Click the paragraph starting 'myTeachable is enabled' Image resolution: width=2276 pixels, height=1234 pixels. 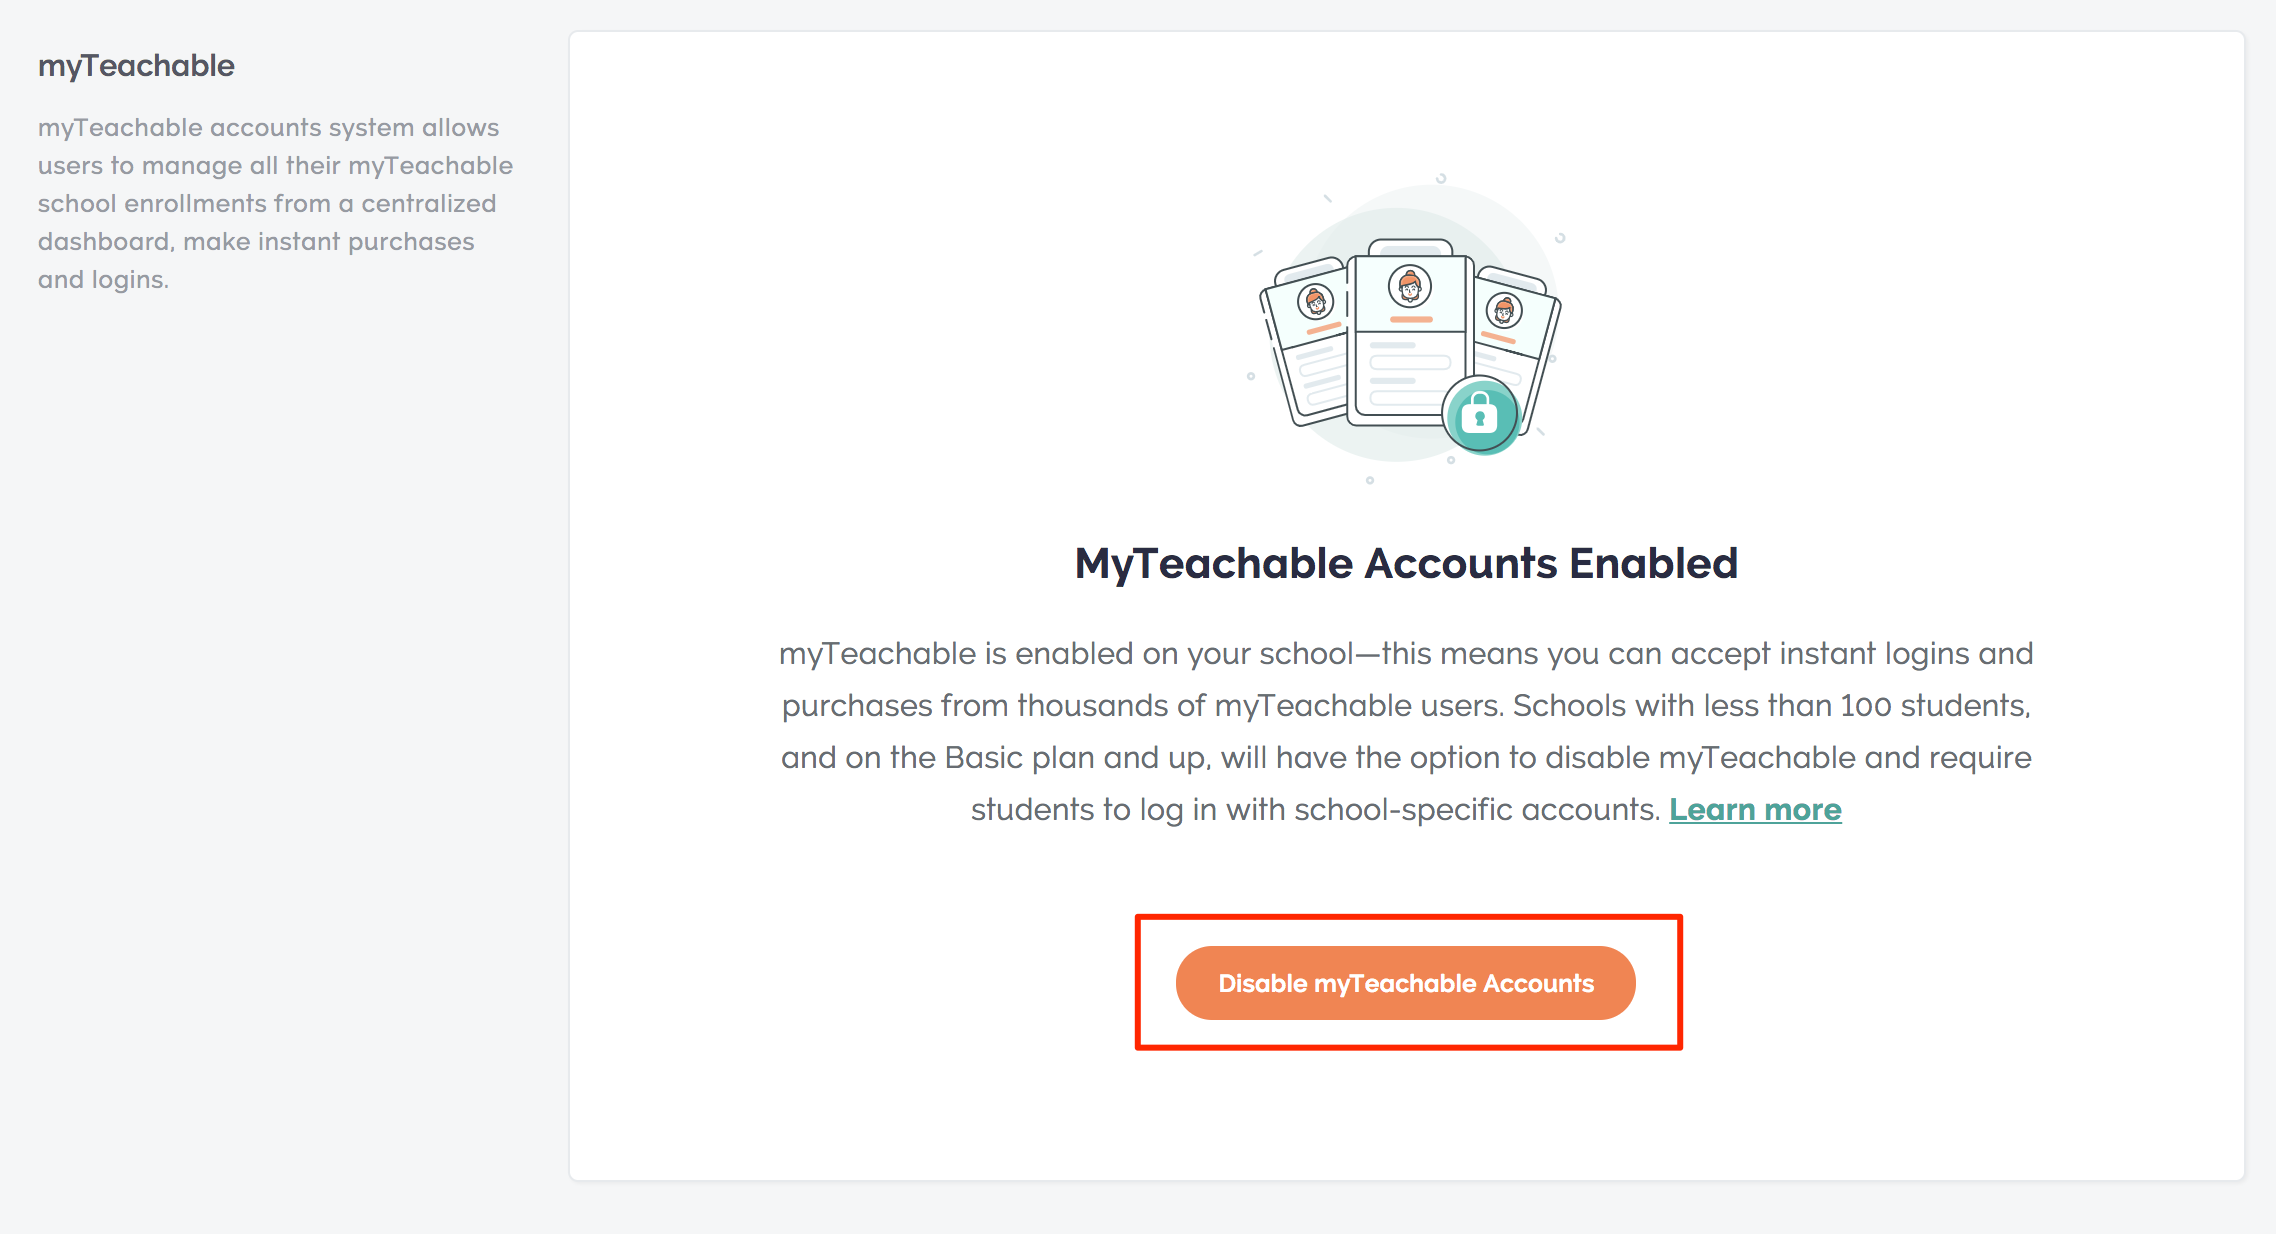click(x=1406, y=731)
